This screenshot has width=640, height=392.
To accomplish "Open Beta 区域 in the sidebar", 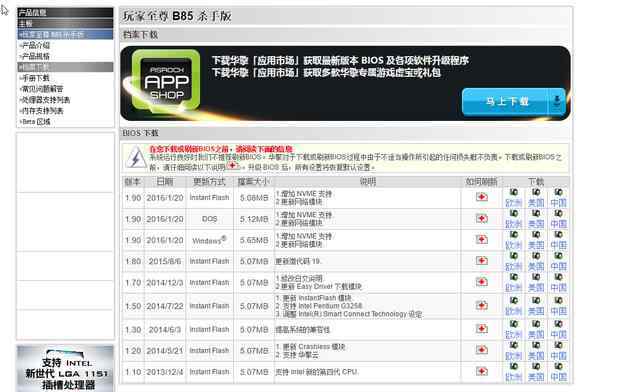I will tap(36, 122).
